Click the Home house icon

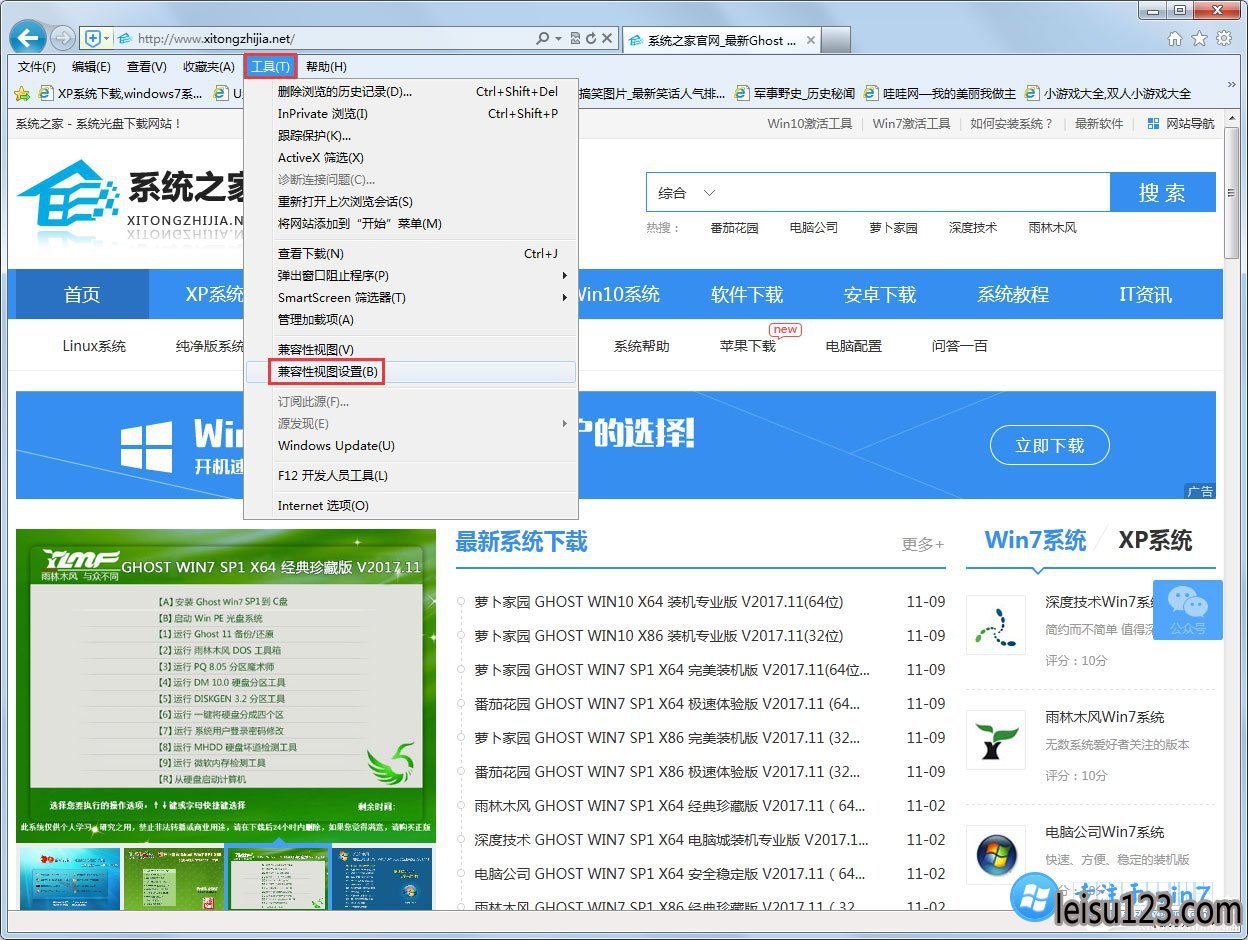[1175, 38]
